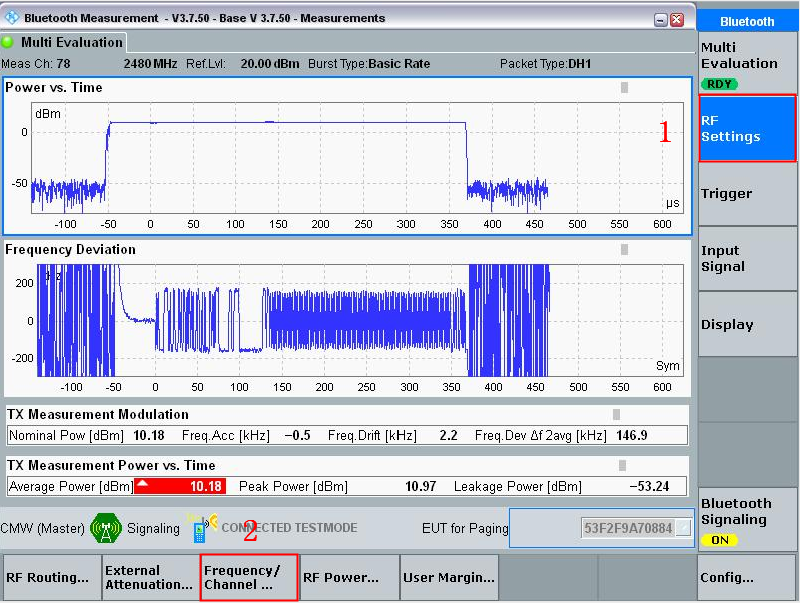
Task: Click the Bluetooth app icon in title bar
Action: click(11, 18)
